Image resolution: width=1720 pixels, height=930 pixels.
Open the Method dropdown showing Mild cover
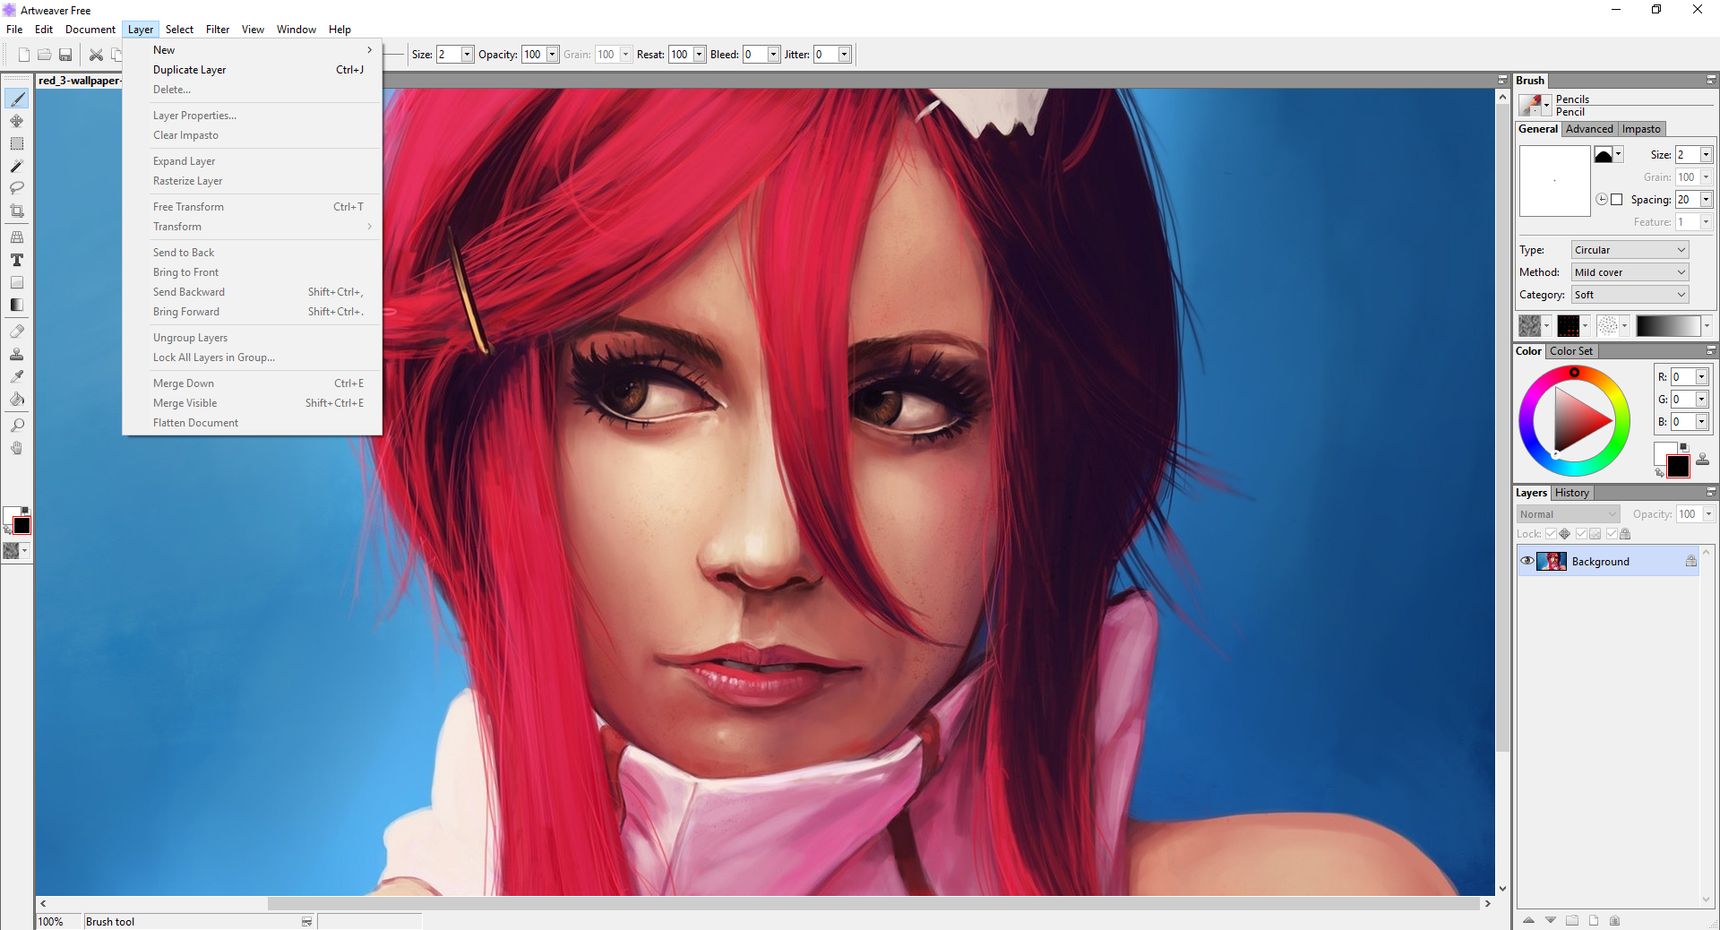pos(1629,272)
